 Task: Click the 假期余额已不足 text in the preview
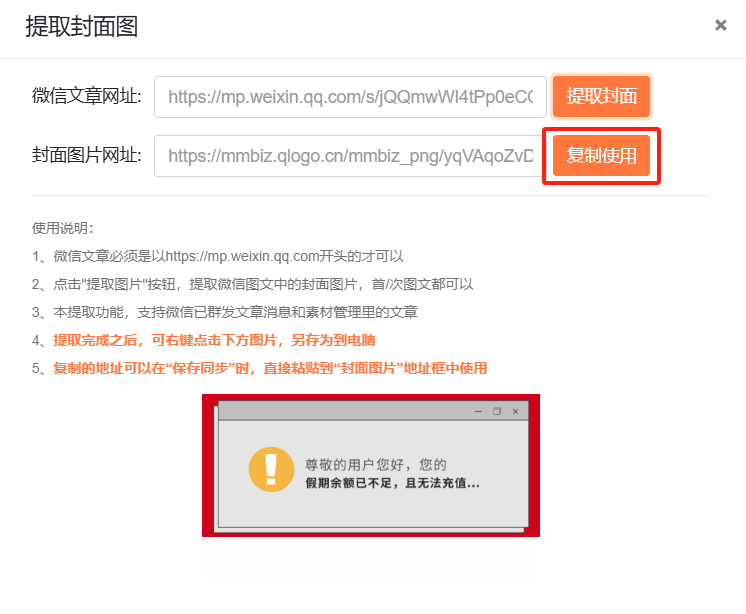393,483
